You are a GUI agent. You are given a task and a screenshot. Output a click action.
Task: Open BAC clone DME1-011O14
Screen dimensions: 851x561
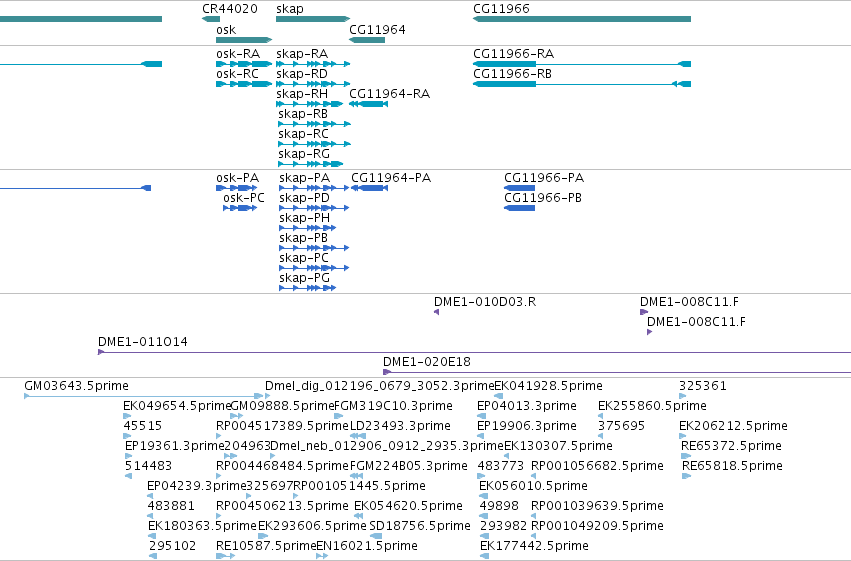click(143, 342)
